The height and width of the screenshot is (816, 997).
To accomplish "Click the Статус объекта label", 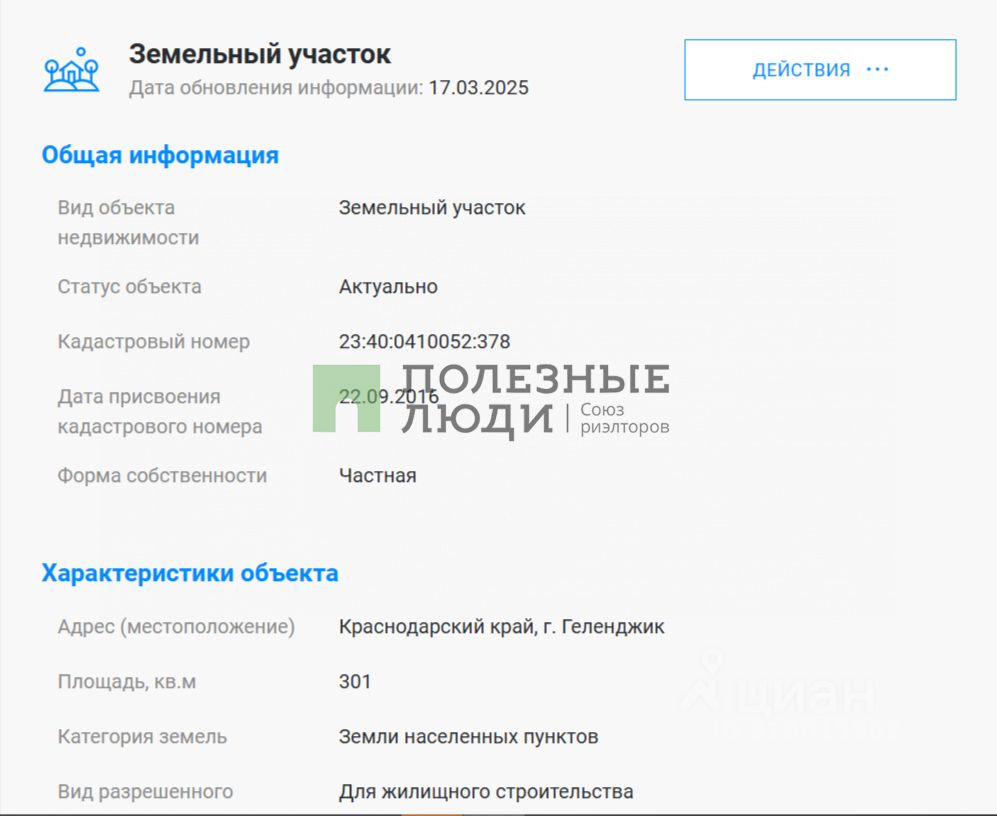I will coord(129,287).
